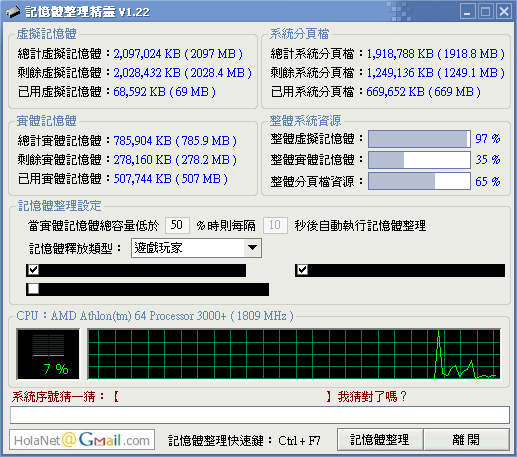Click the CPU usage history graph
Image resolution: width=517 pixels, height=457 pixels.
pos(294,354)
